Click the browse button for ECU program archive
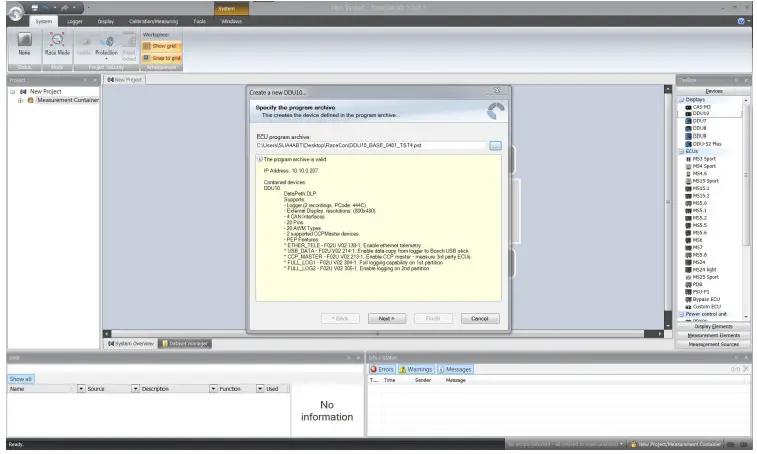Image resolution: width=757 pixels, height=454 pixels. 495,145
